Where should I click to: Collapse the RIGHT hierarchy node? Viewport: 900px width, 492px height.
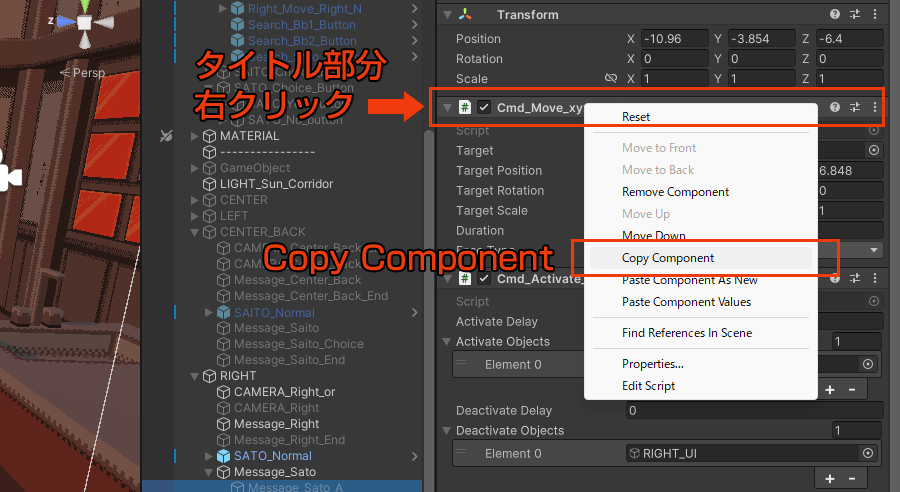pyautogui.click(x=195, y=376)
